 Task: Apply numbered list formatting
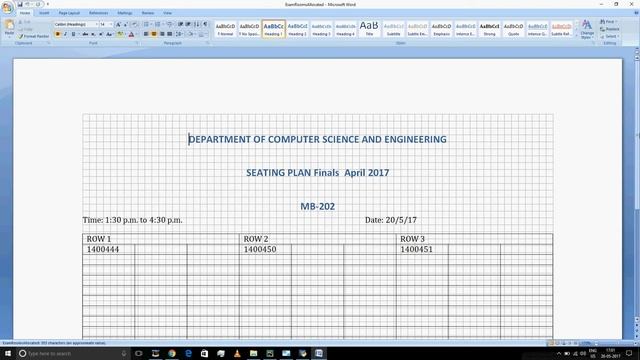click(158, 24)
